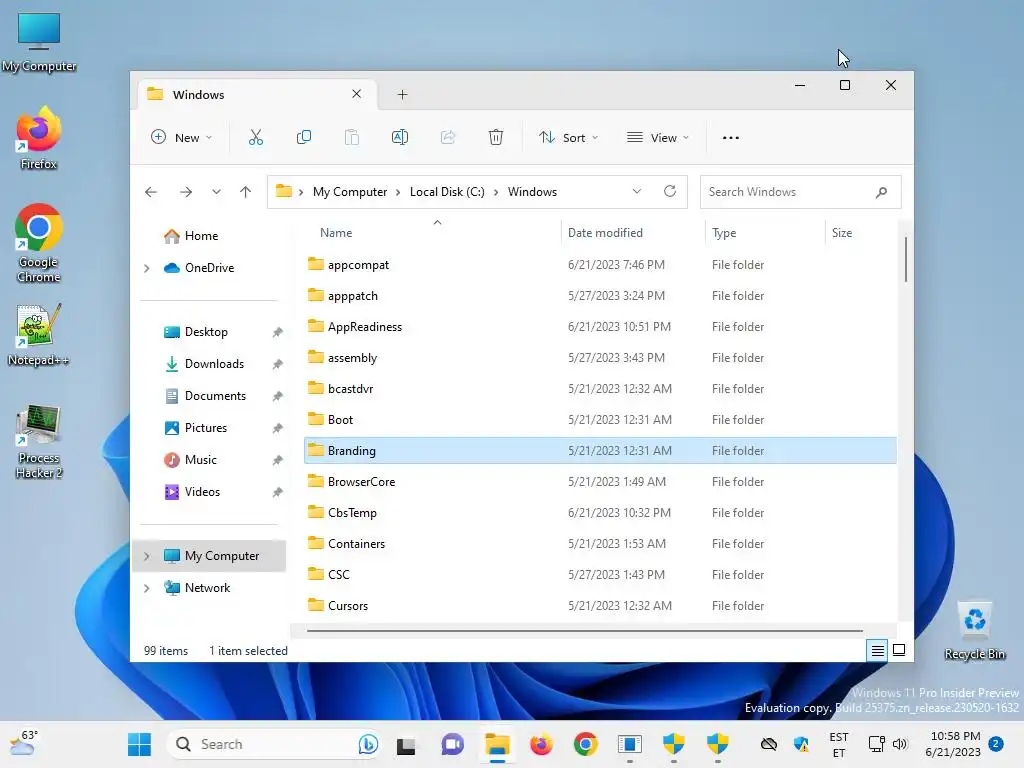Click the Copy icon in toolbar
This screenshot has width=1024, height=768.
304,137
